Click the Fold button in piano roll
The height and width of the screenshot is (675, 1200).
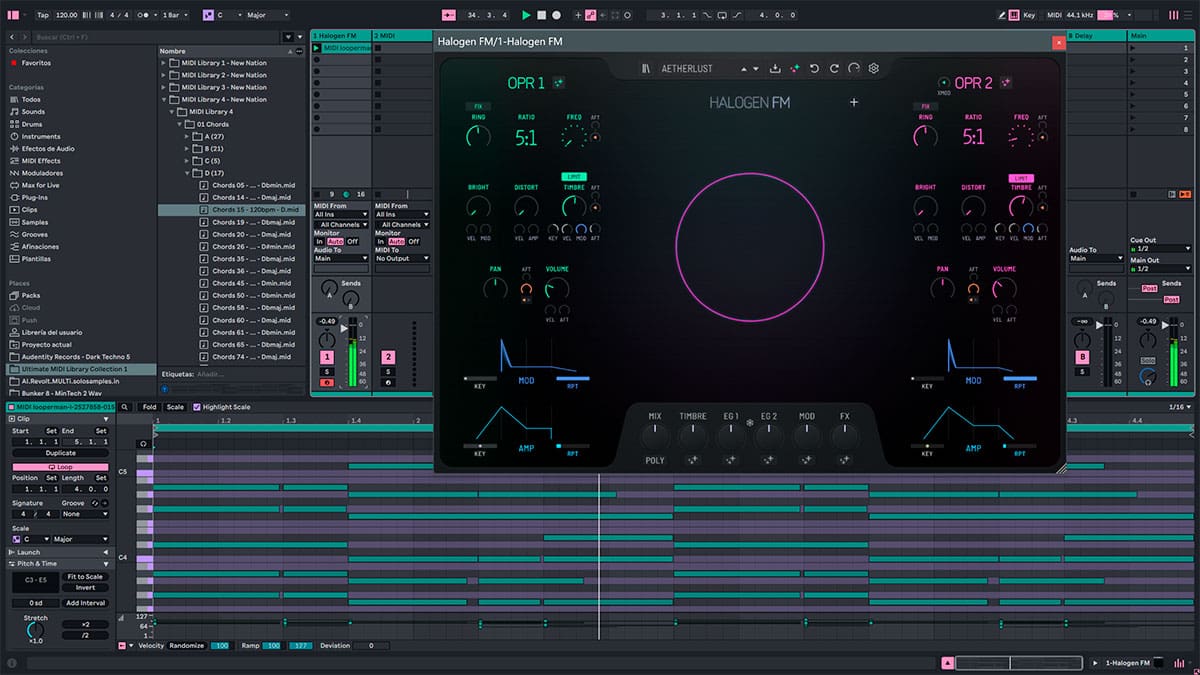point(149,407)
